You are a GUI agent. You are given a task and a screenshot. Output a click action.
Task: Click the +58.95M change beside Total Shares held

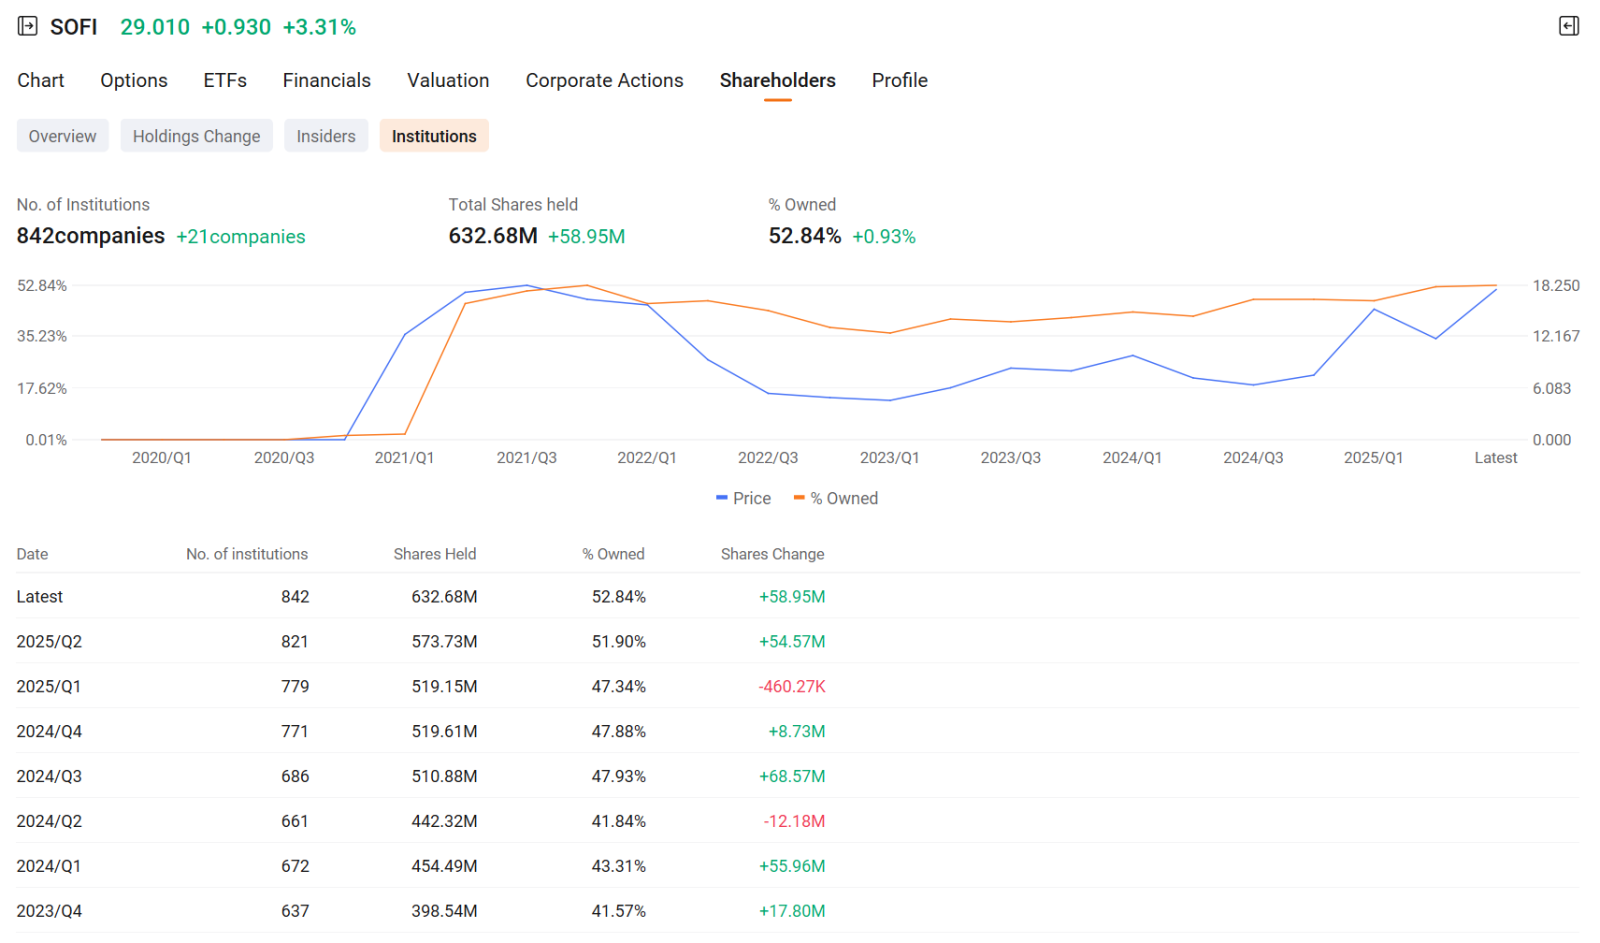click(587, 237)
